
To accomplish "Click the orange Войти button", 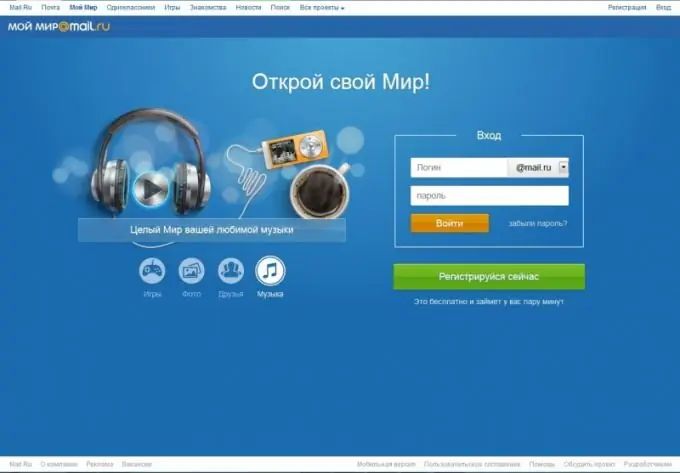I will coord(450,223).
